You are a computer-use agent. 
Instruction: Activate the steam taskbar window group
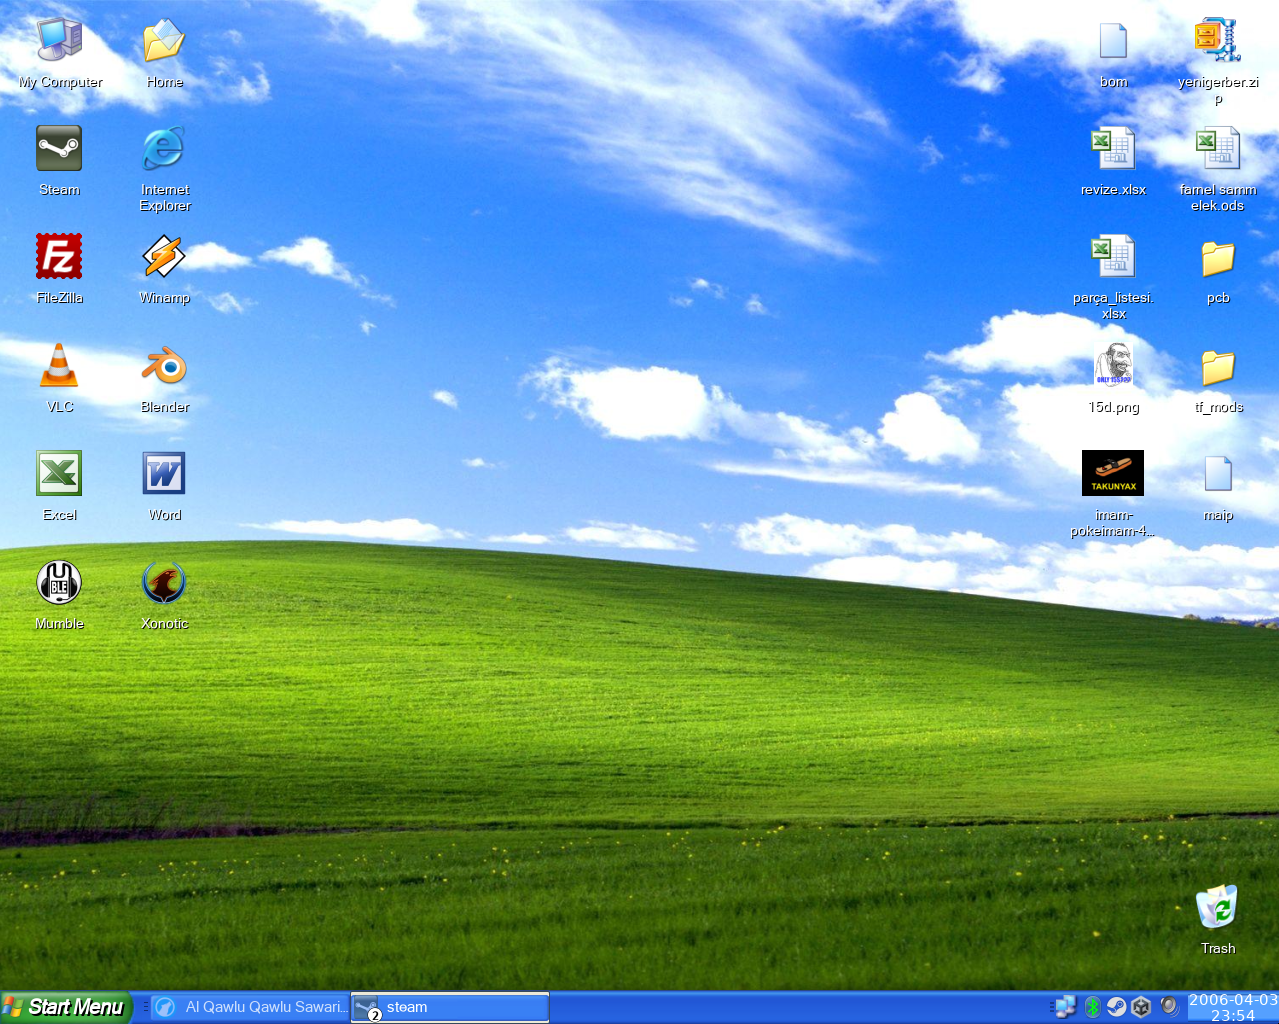(x=450, y=1007)
